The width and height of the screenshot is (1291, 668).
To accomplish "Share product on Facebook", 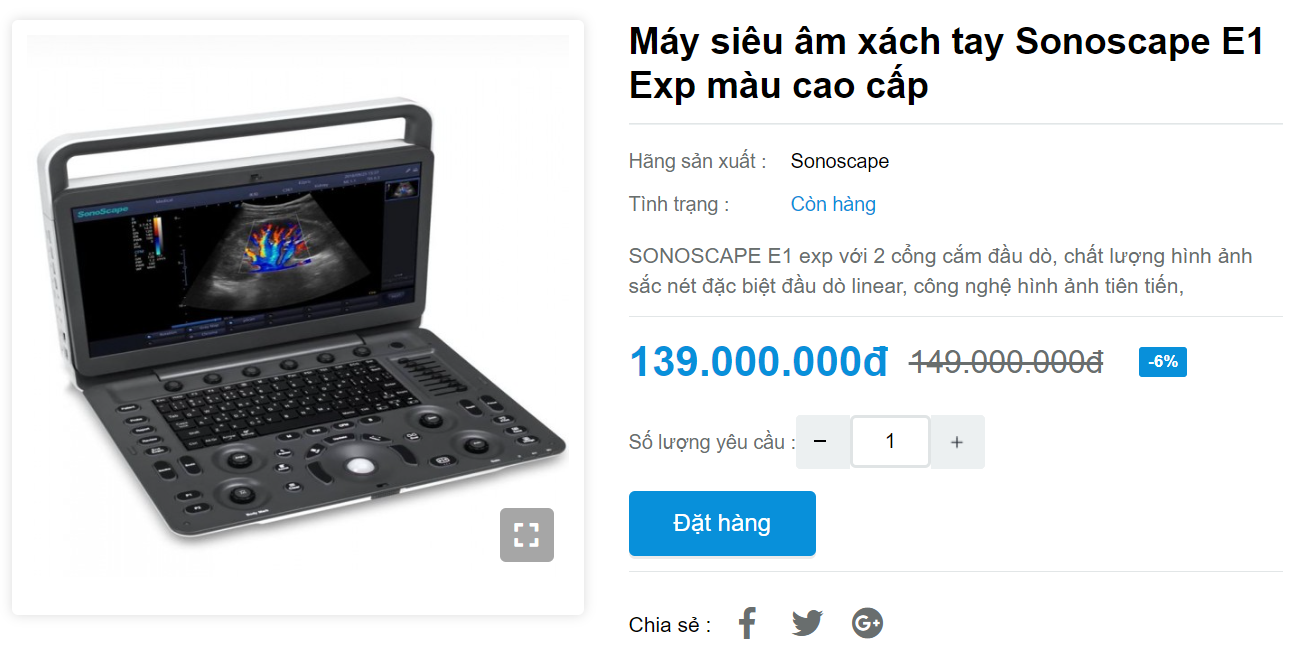I will pyautogui.click(x=747, y=623).
